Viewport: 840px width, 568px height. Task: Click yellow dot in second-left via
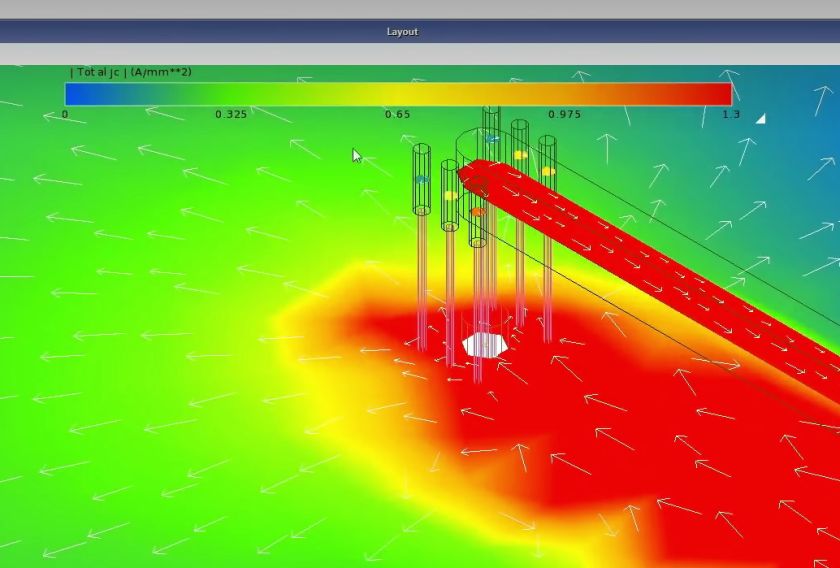451,196
